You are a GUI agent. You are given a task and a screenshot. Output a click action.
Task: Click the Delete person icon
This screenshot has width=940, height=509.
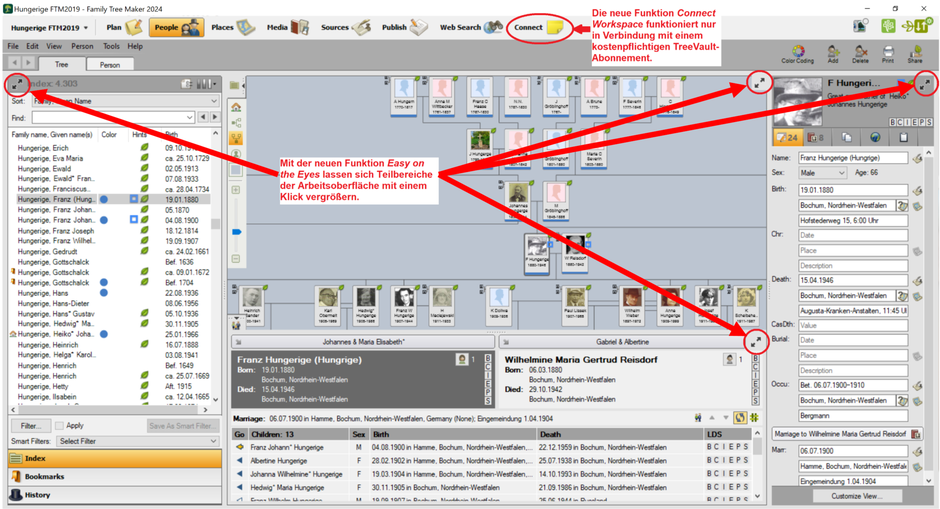point(860,54)
